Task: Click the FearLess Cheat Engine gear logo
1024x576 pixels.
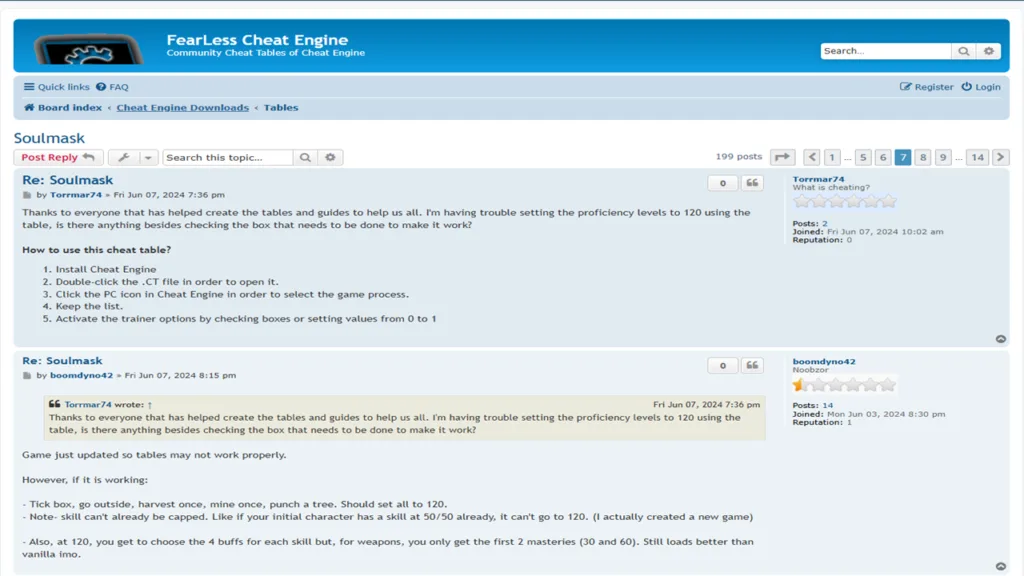Action: pos(89,49)
